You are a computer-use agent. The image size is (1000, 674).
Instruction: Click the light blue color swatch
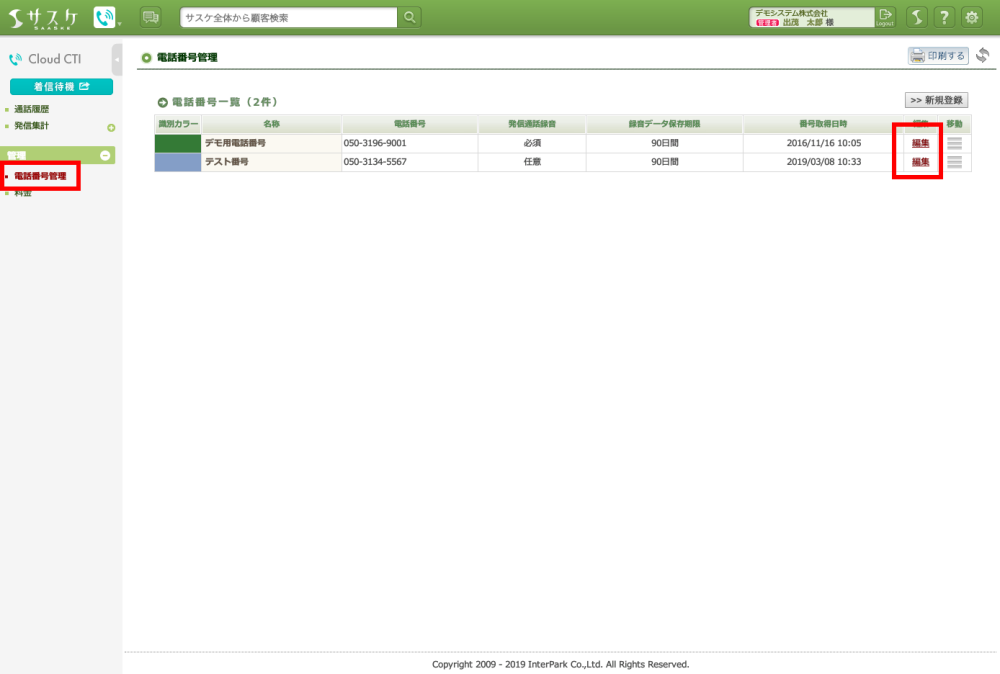(178, 162)
